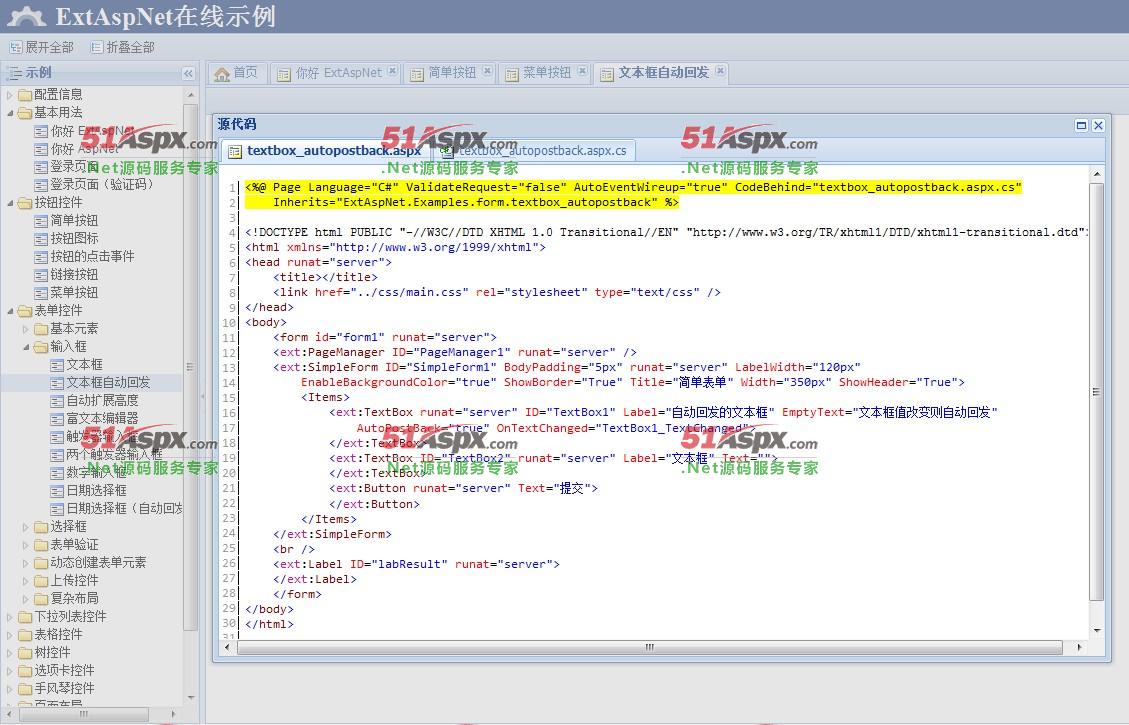Click the code area vertical scrollbar
Screen dimensions: 1129x725
pos(1096,390)
